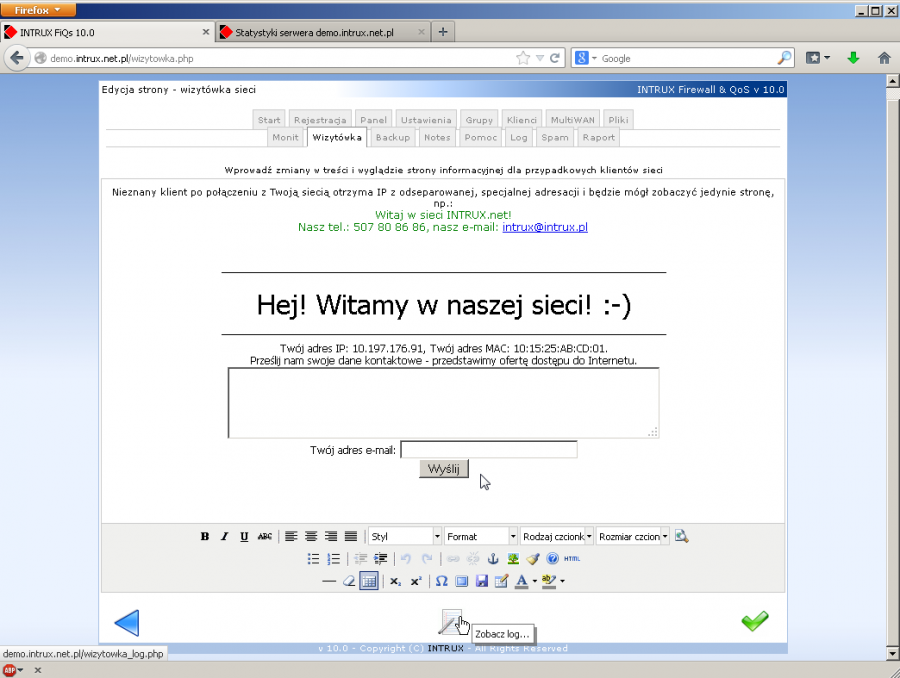Screen dimensions: 900x678
Task: Apply superscript formatting
Action: 416,581
